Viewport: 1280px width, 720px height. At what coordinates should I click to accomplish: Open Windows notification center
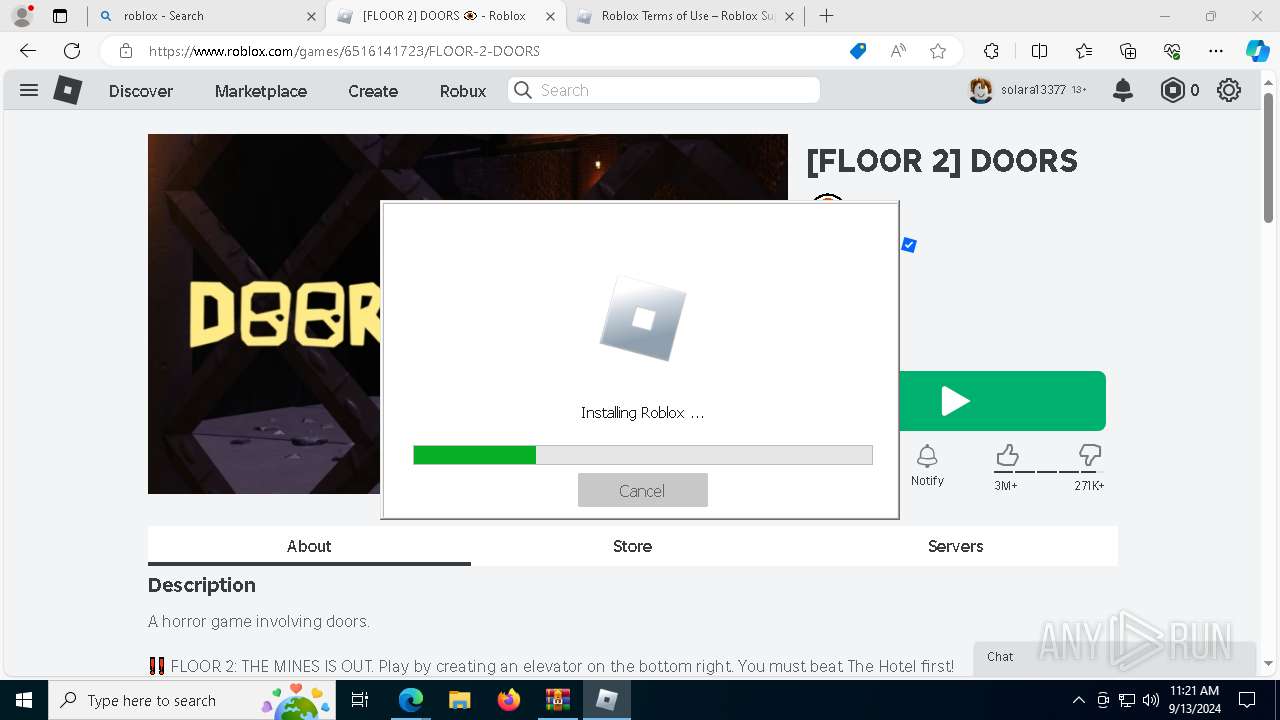click(1247, 700)
